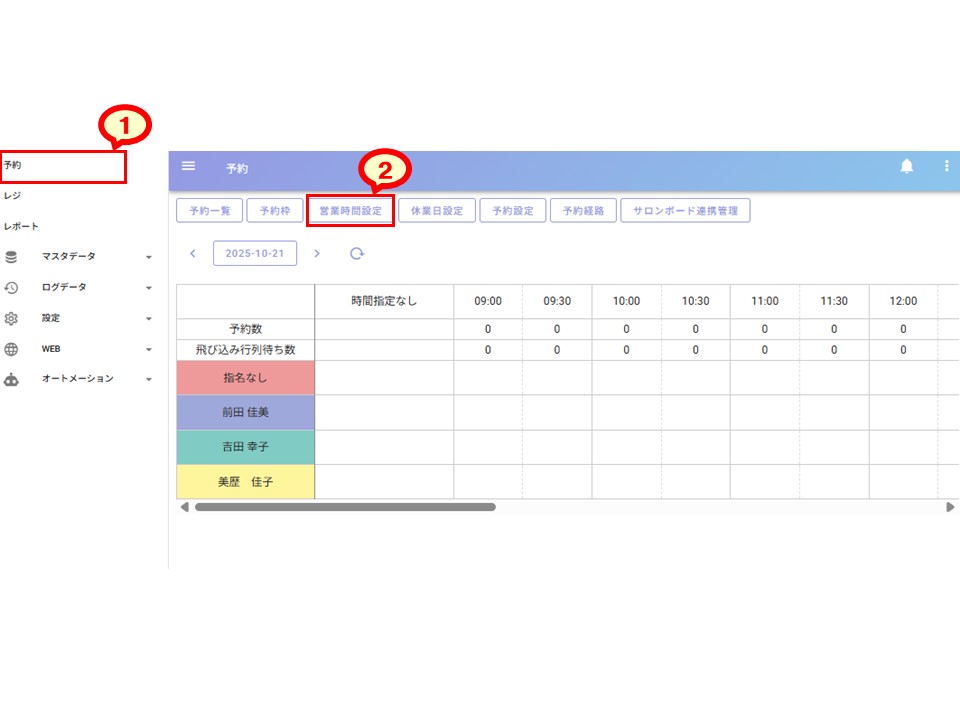Go to the previous day arrow
This screenshot has height=720, width=960.
pos(193,254)
